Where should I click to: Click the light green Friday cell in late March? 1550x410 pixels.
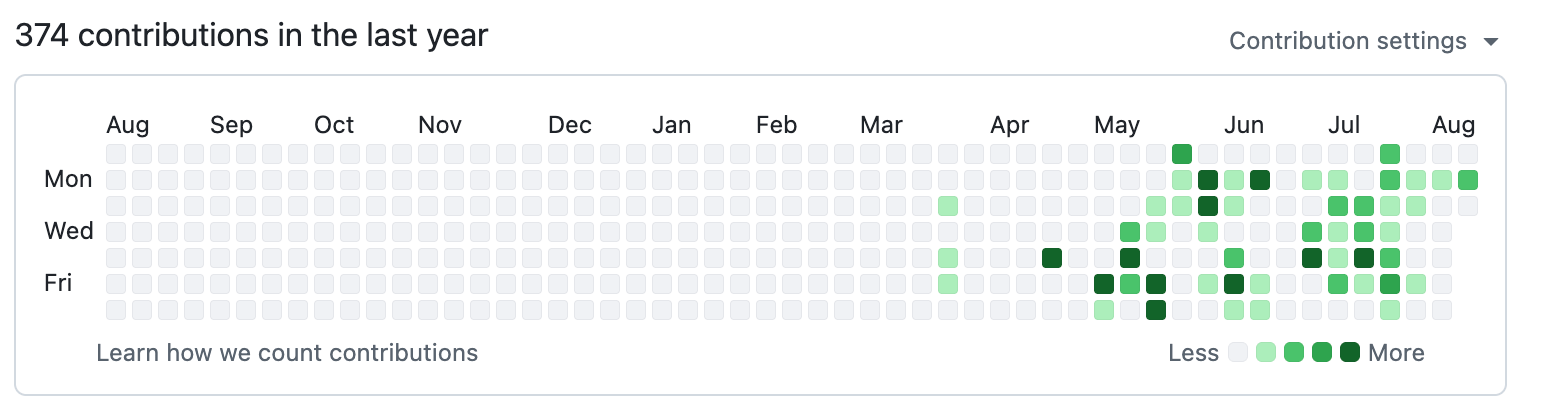coord(948,284)
